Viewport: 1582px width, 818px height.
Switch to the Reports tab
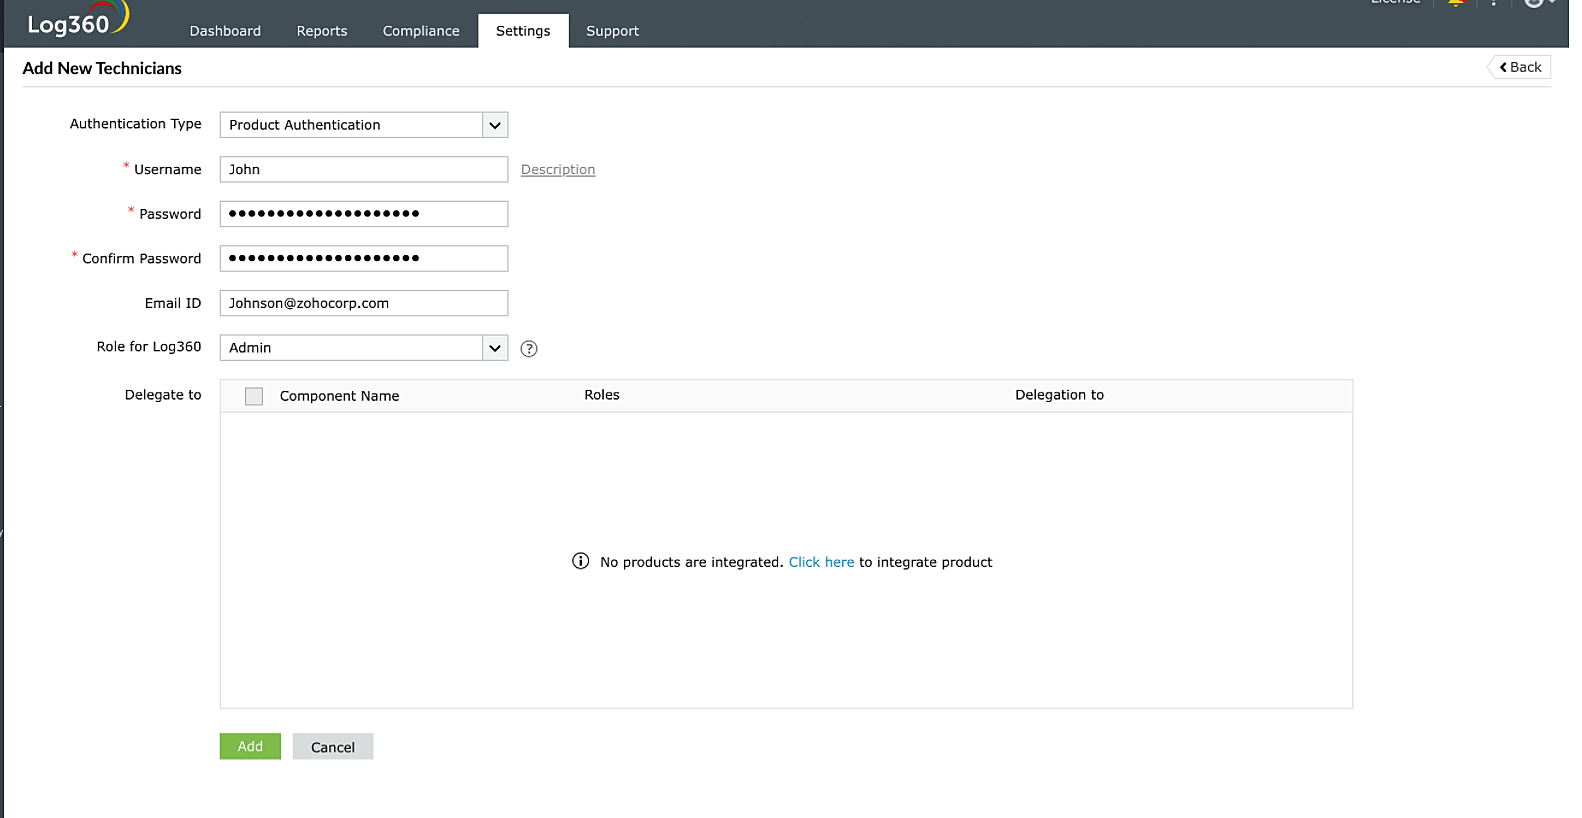322,31
